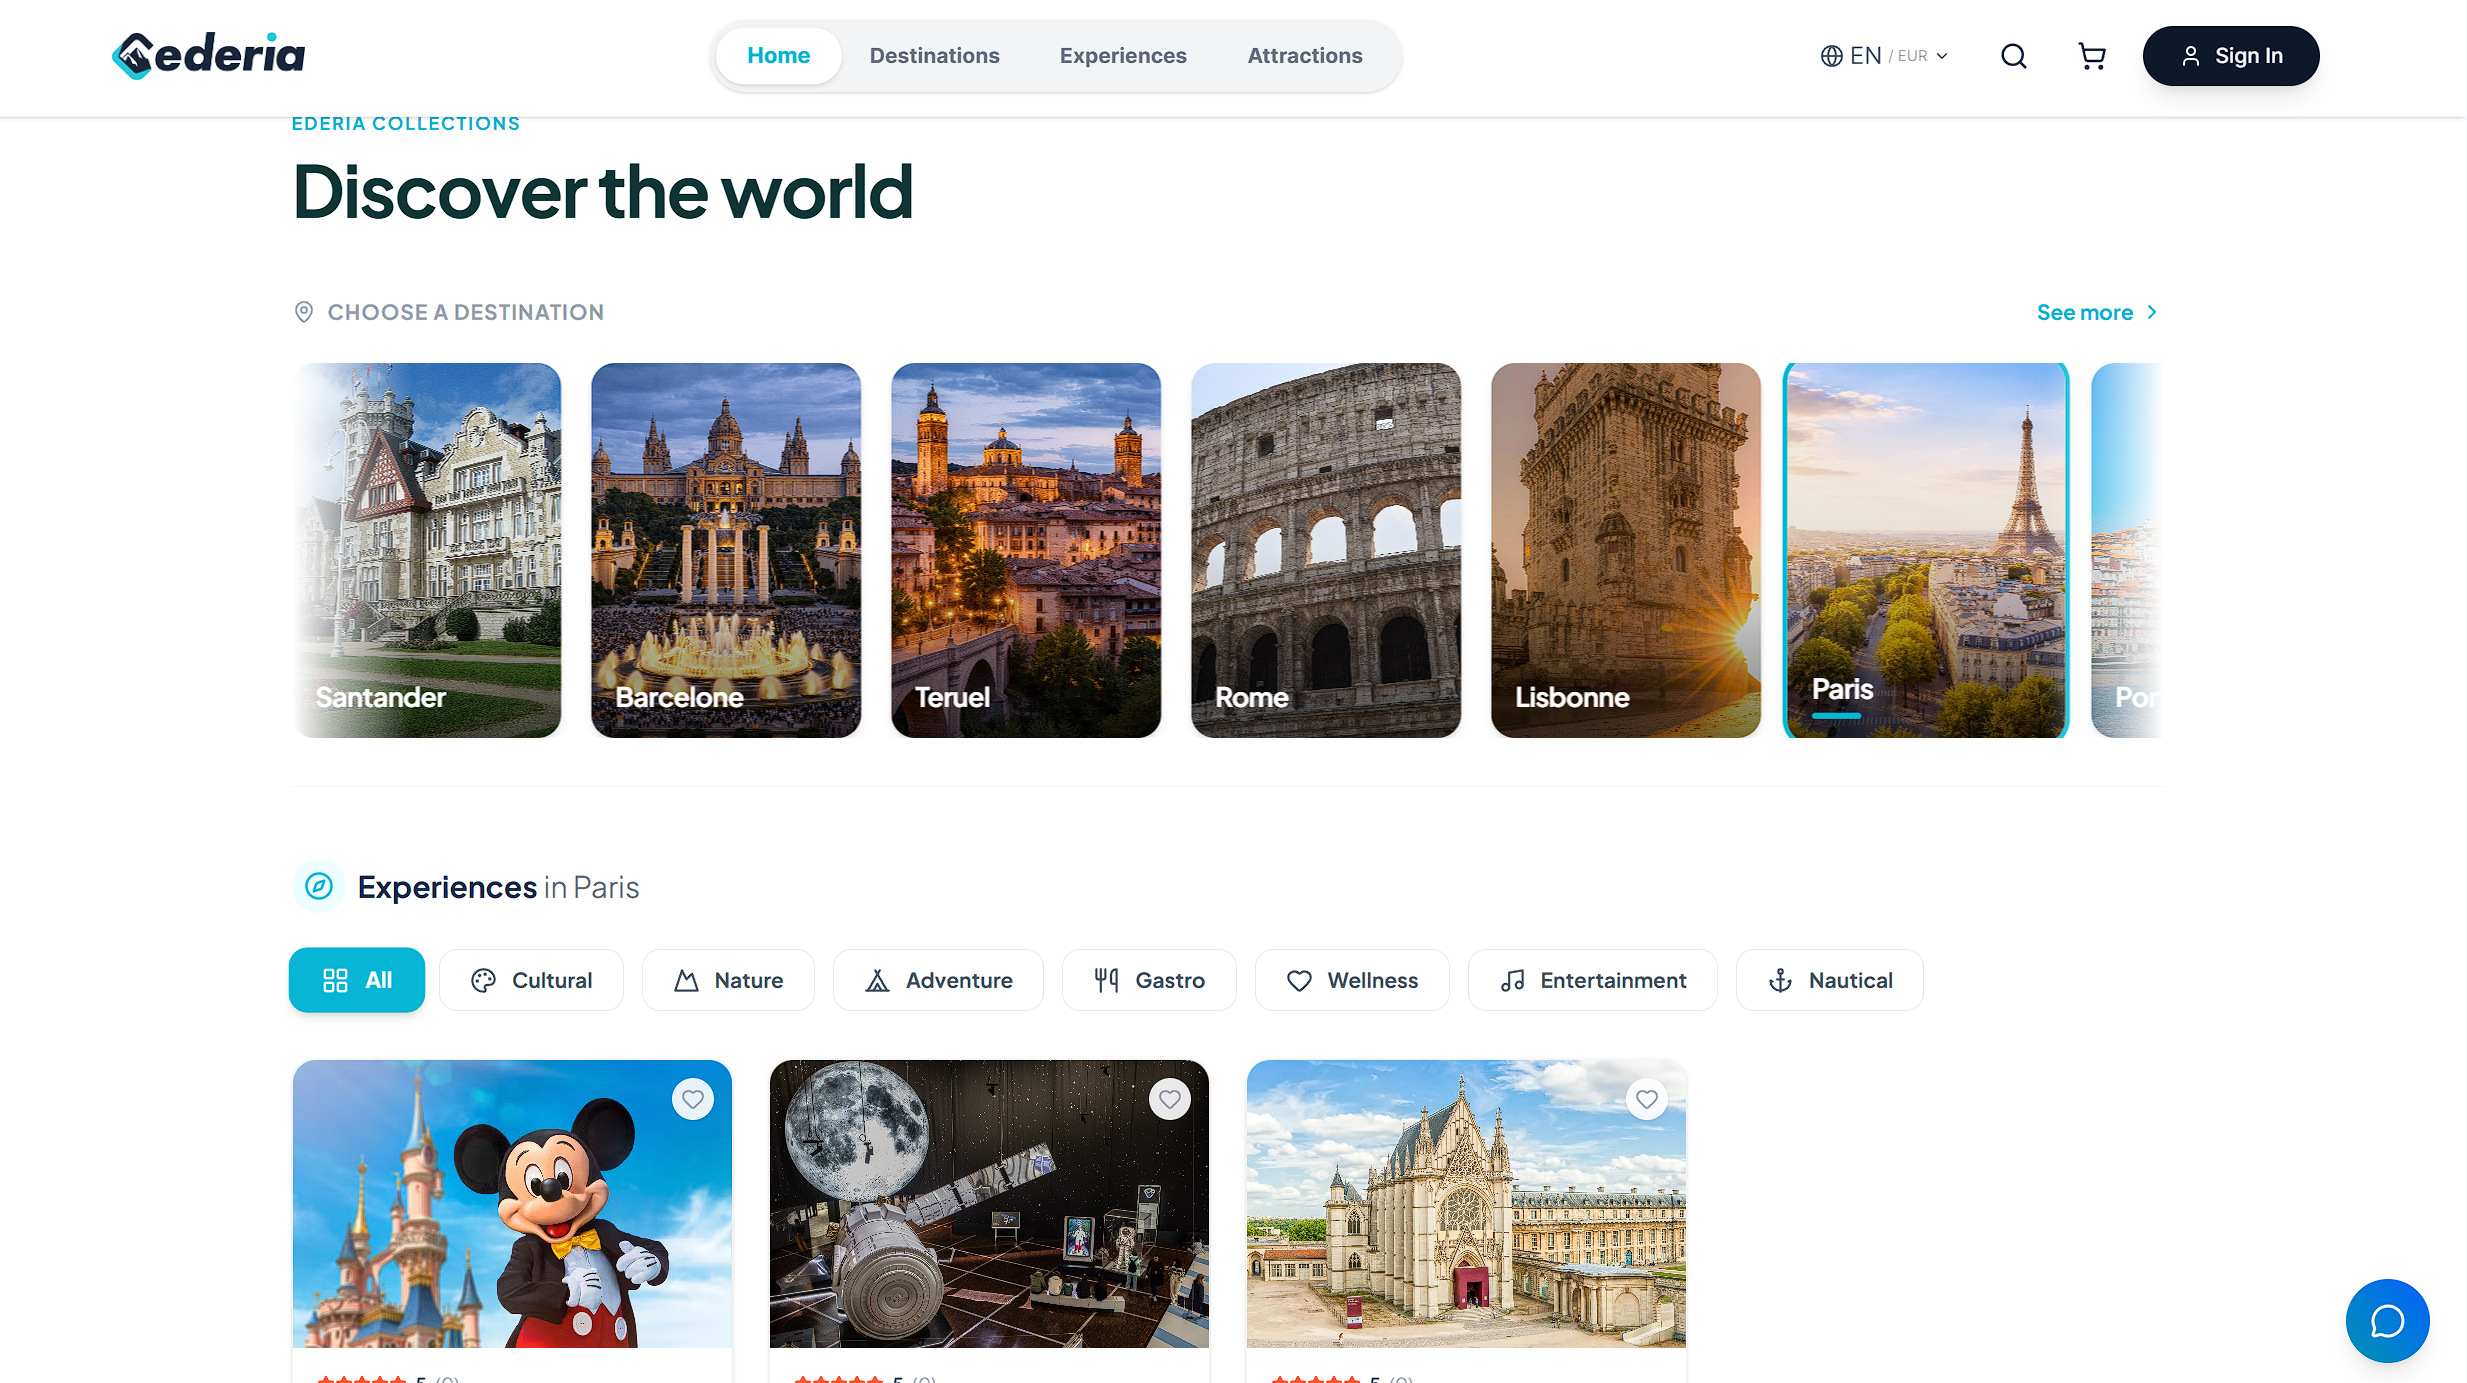
Task: Filter experiences by Nautical
Action: click(x=1829, y=980)
